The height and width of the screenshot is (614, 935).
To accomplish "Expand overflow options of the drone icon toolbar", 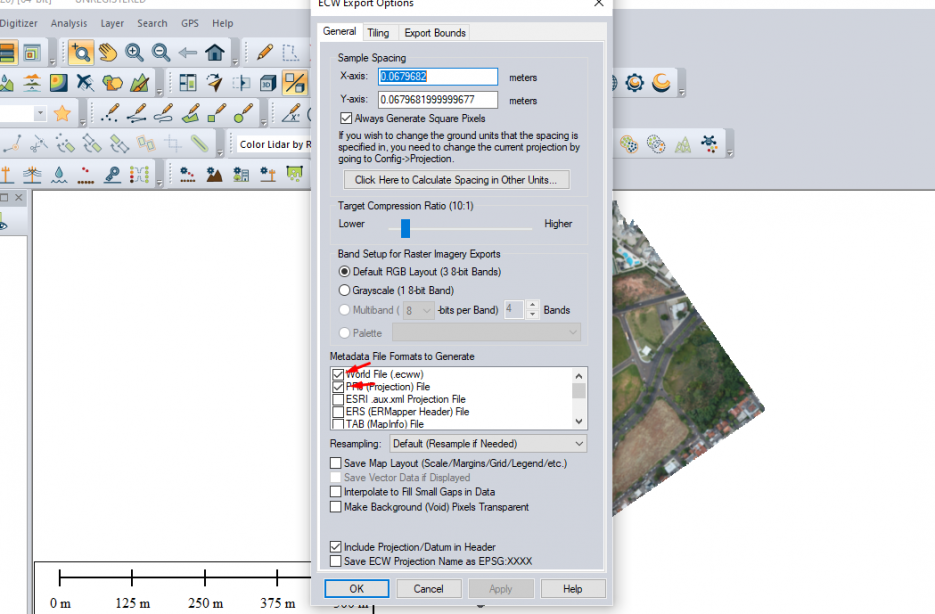I will point(730,153).
